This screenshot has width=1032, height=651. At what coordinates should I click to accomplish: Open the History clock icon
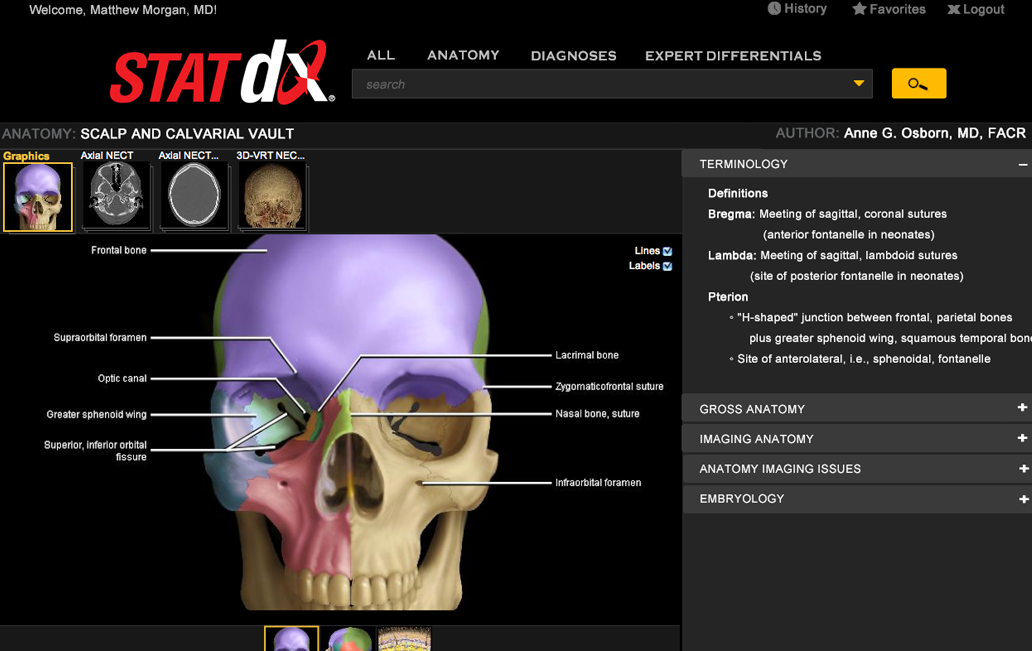pyautogui.click(x=774, y=9)
